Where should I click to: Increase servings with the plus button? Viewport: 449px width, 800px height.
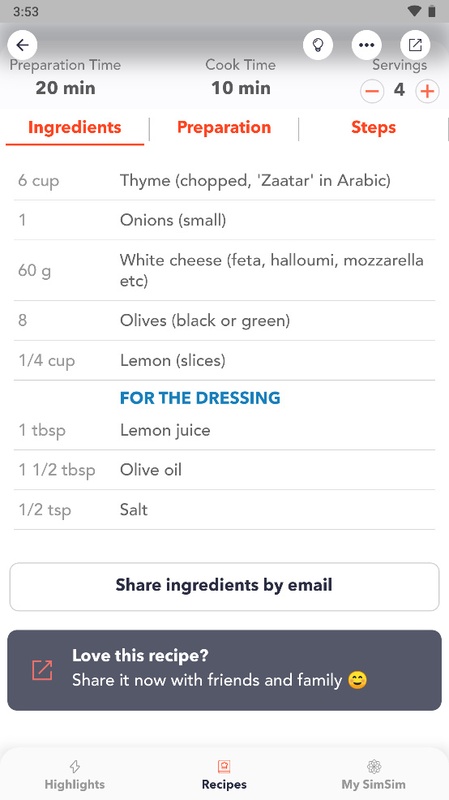(x=427, y=91)
